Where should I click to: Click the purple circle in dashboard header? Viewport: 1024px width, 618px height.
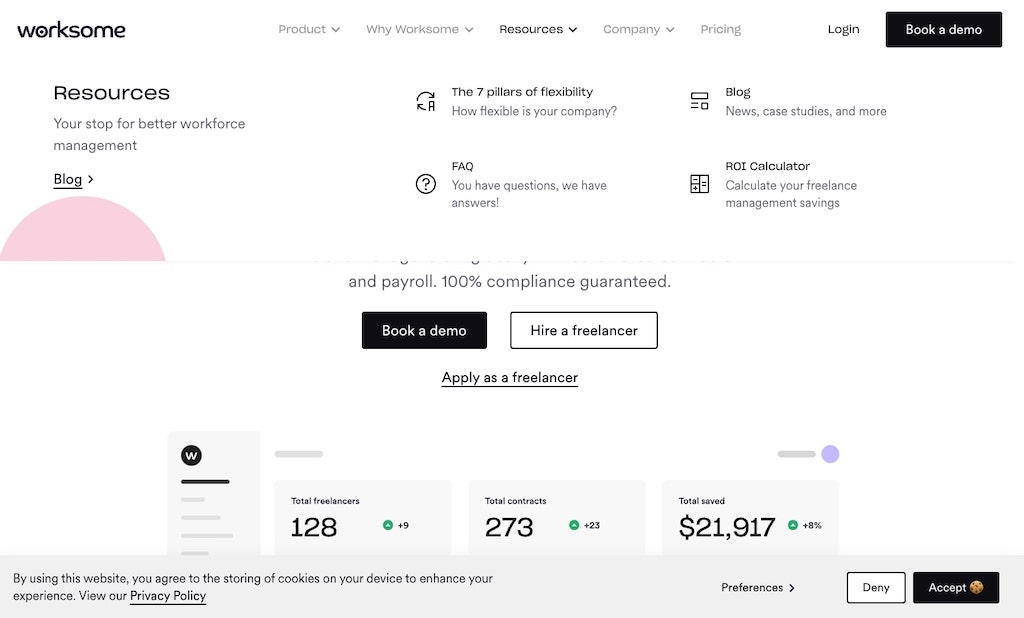pyautogui.click(x=830, y=454)
